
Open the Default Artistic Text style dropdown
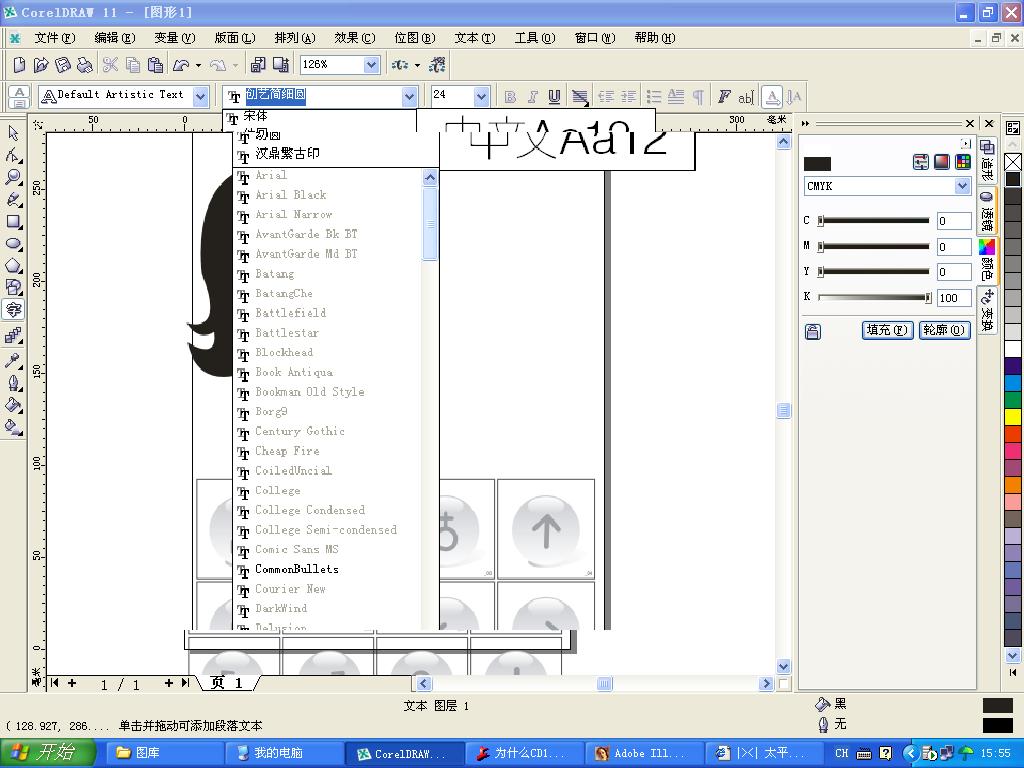[200, 97]
